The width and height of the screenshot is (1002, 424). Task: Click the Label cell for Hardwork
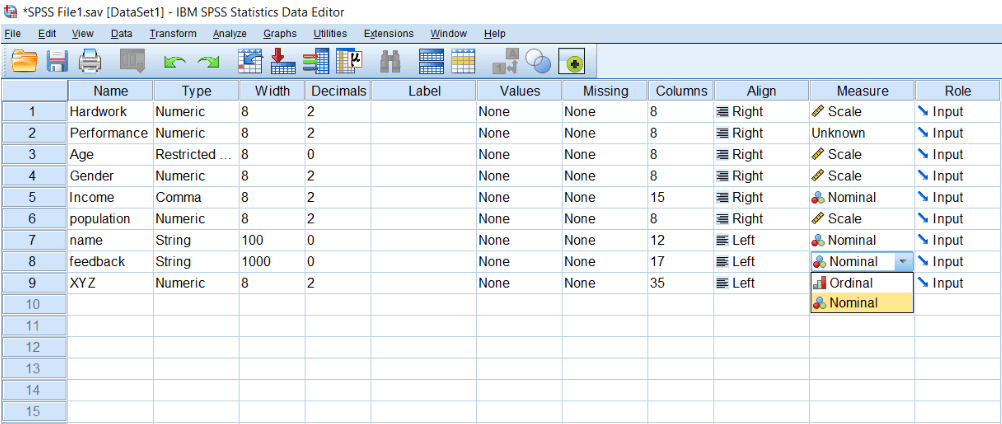pyautogui.click(x=423, y=112)
